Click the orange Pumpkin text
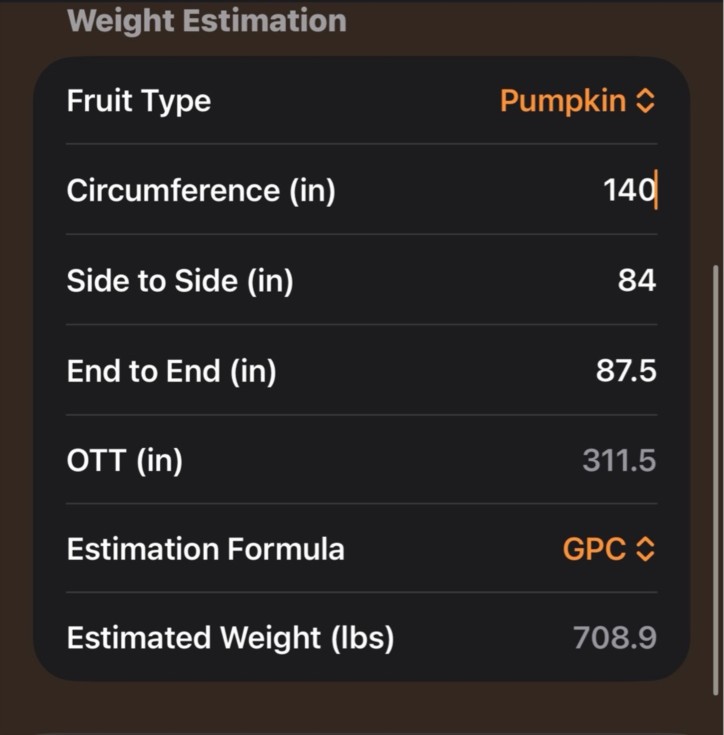 click(563, 101)
